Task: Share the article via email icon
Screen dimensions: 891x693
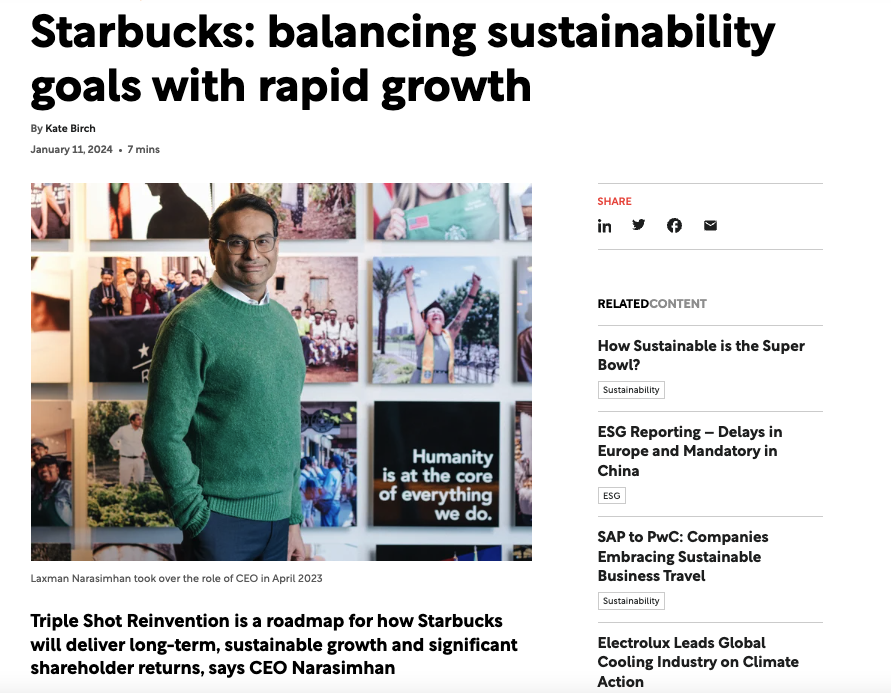Action: click(x=710, y=226)
